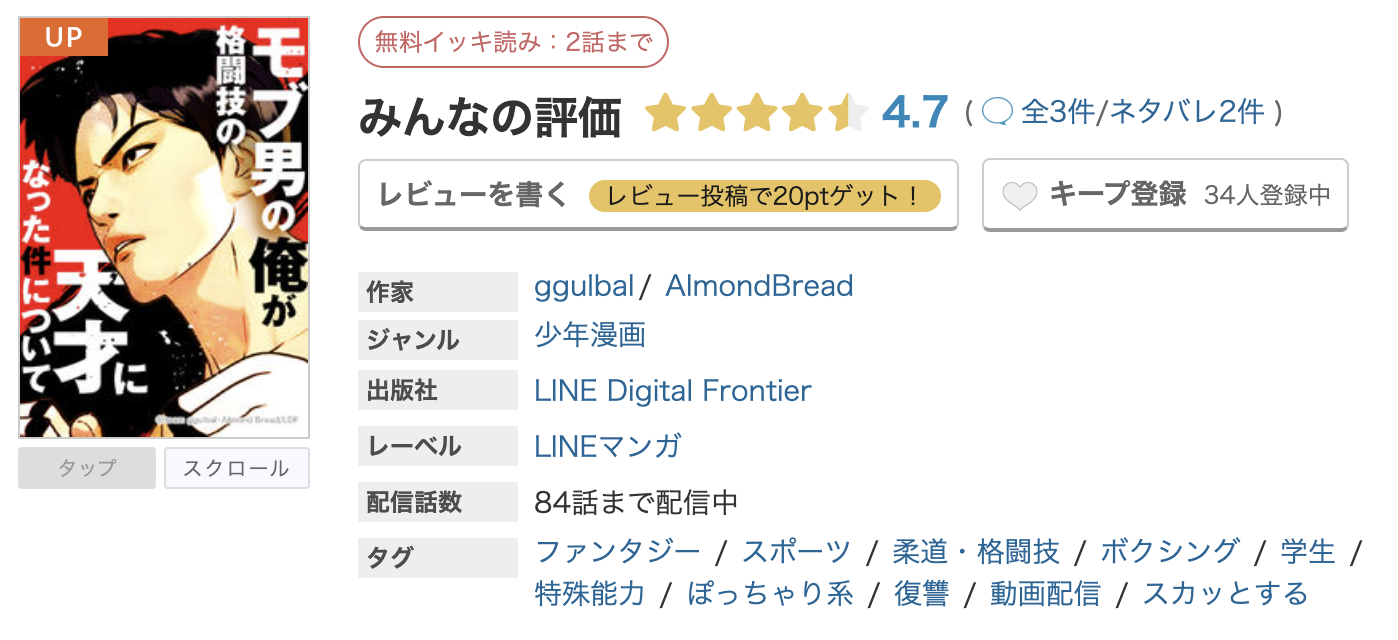The width and height of the screenshot is (1398, 640).
Task: Select the 柔道・格闘技 tag
Action: 975,551
